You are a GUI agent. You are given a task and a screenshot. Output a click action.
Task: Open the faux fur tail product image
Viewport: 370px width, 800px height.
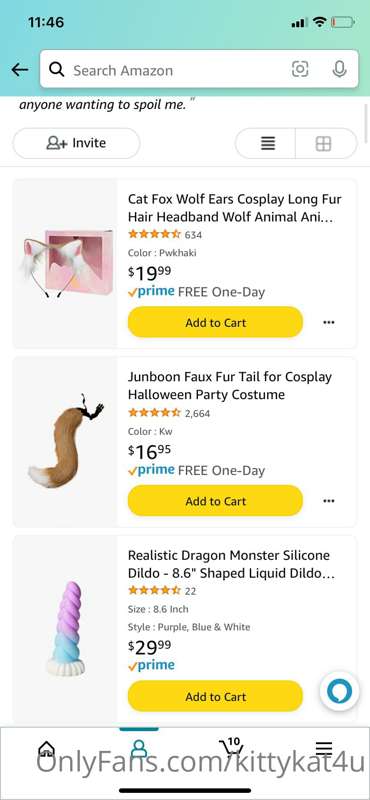pos(65,442)
